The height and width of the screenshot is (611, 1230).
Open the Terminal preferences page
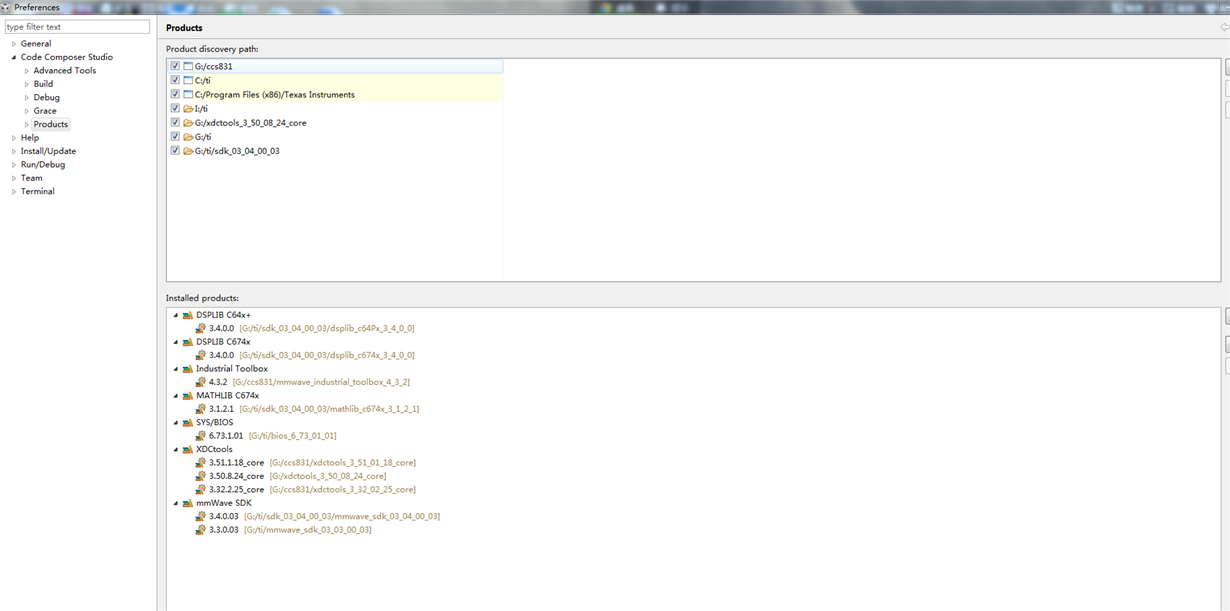(38, 192)
